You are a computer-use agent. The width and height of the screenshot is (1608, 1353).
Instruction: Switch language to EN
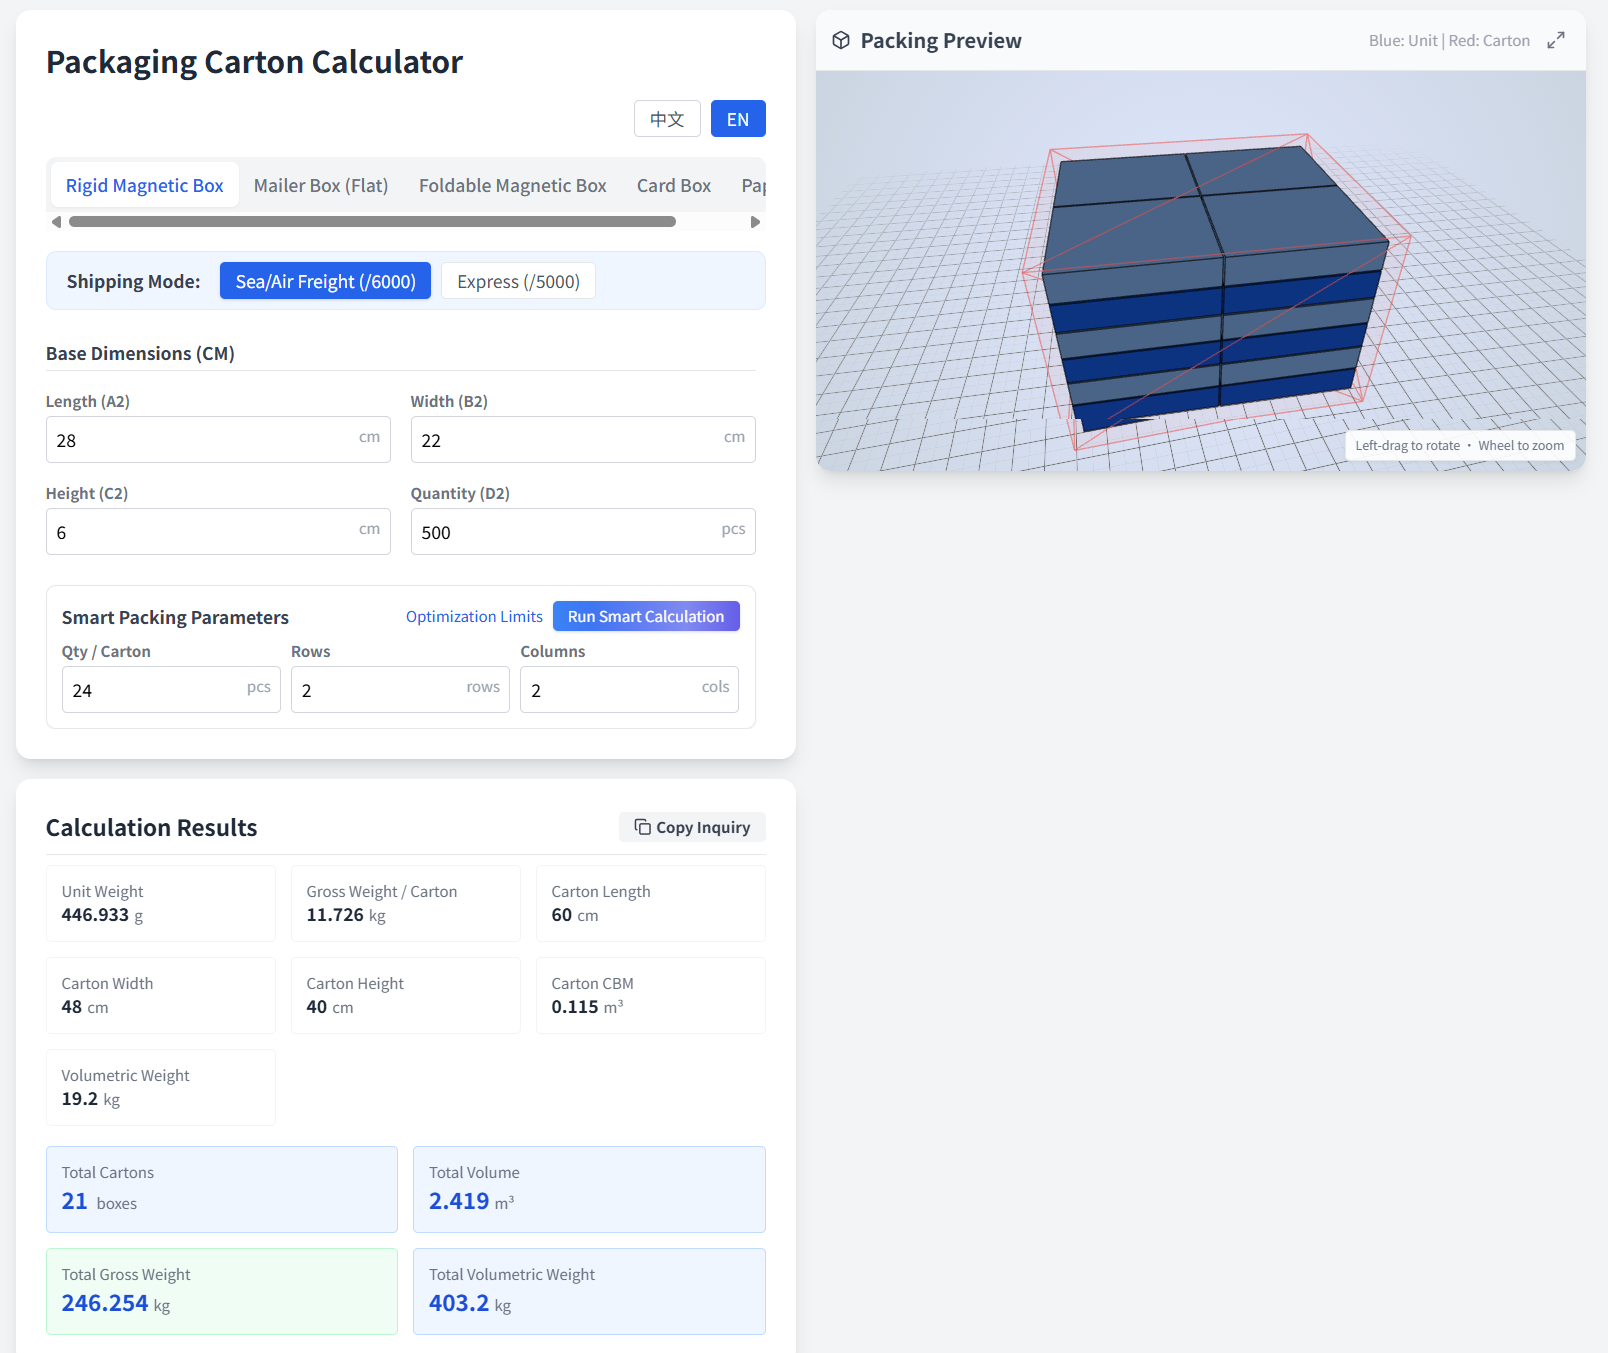pos(738,119)
